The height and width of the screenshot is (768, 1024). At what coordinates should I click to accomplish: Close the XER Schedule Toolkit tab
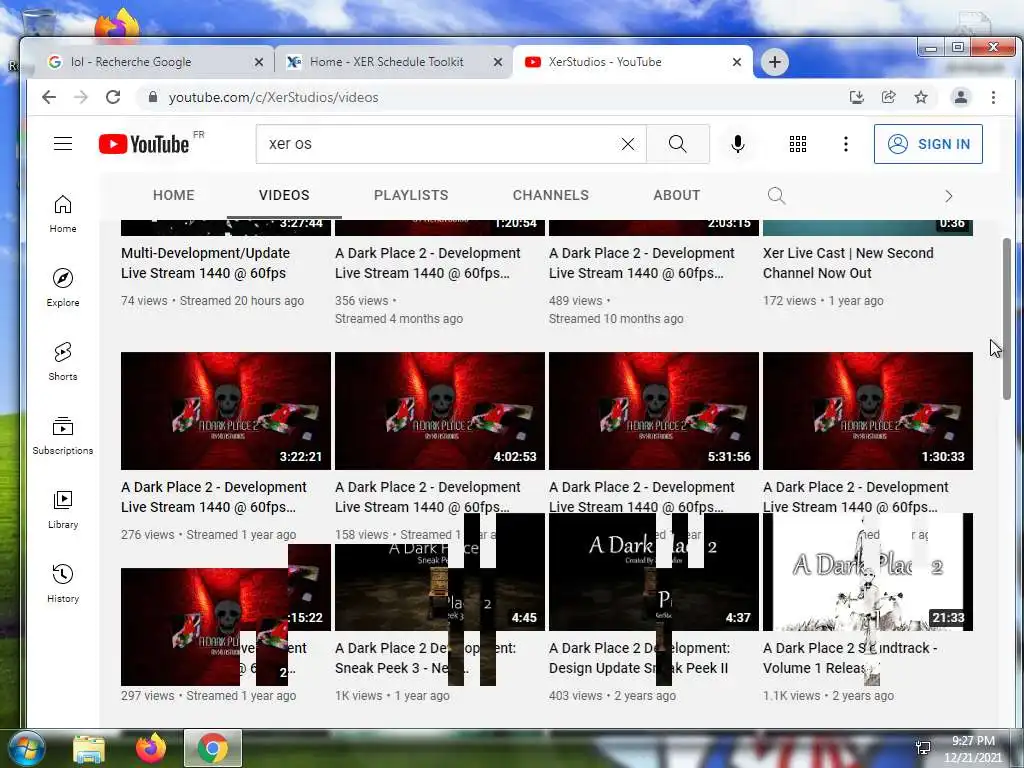498,62
